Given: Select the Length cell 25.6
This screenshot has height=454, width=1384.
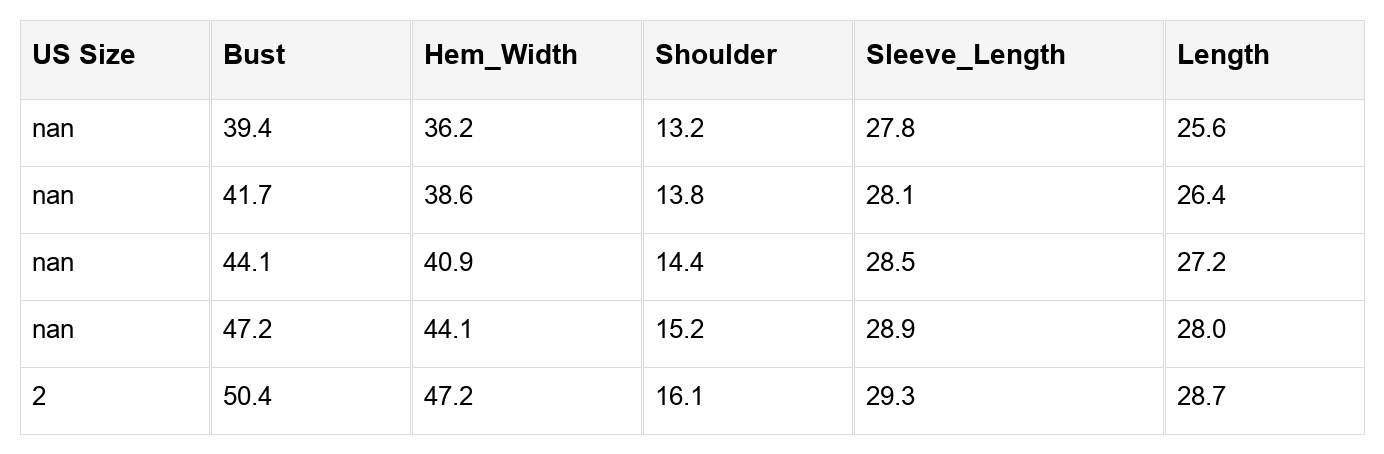Looking at the screenshot, I should pyautogui.click(x=1201, y=129).
